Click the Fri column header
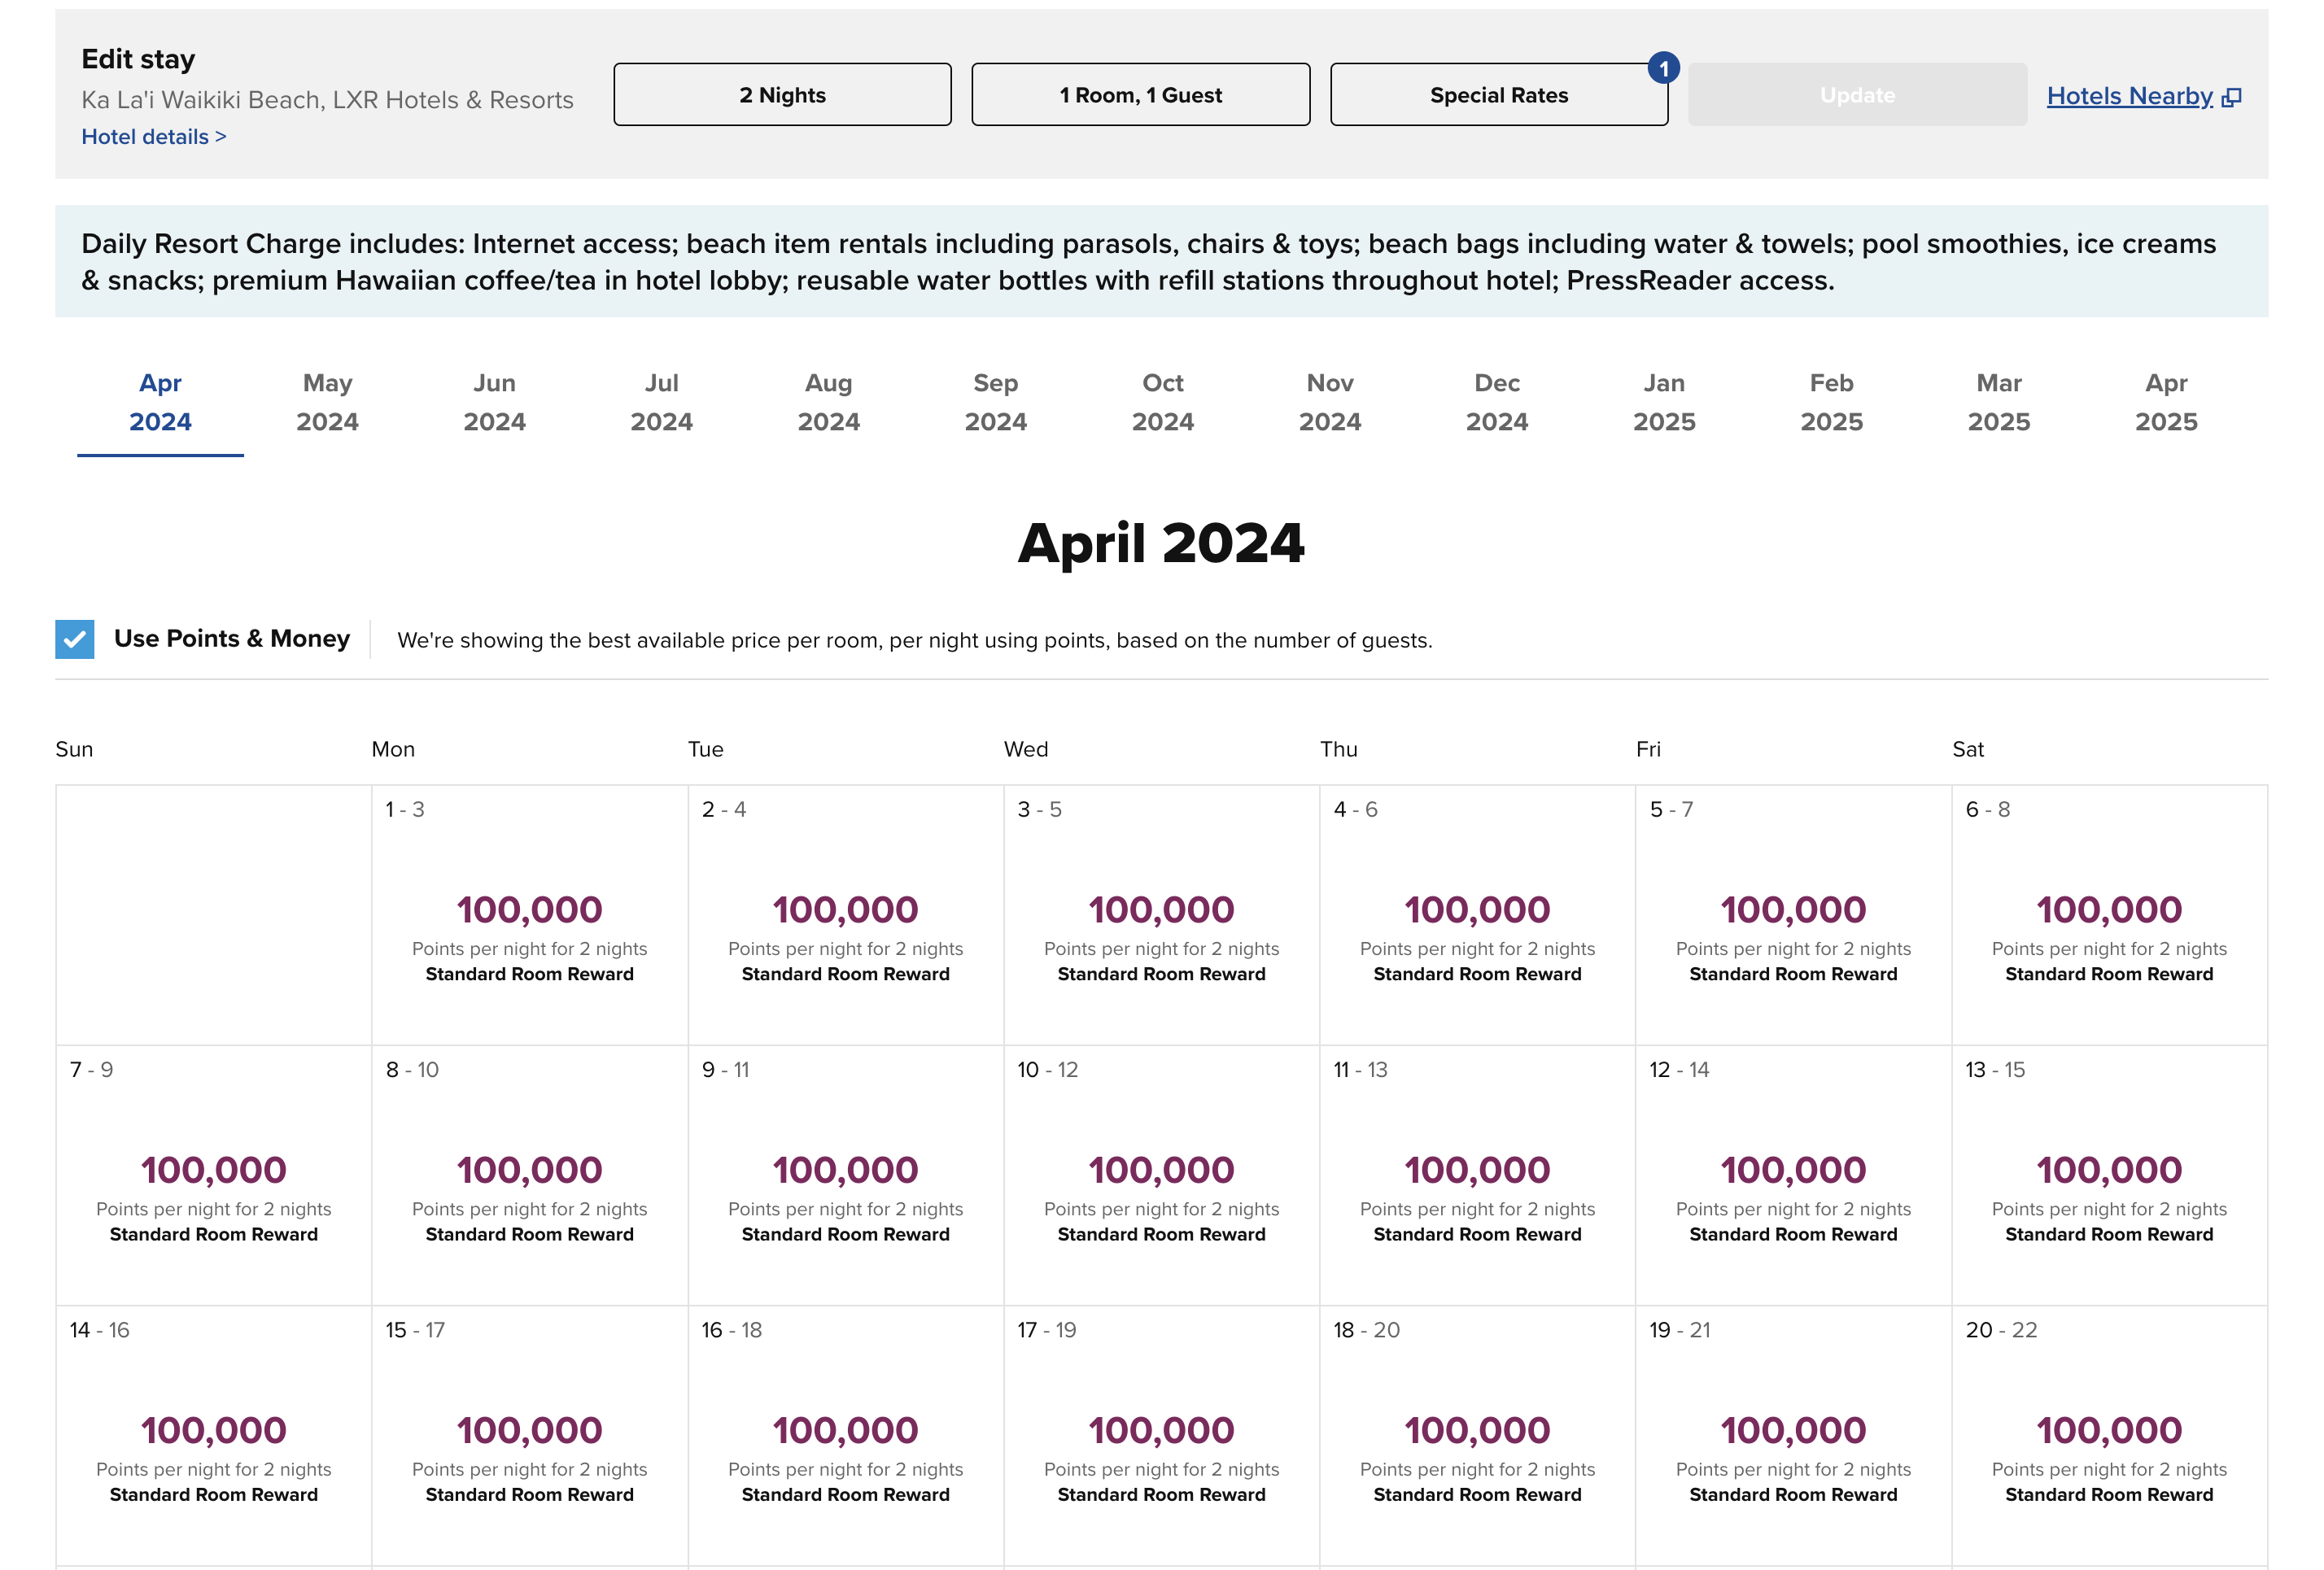The height and width of the screenshot is (1570, 2324). click(1648, 749)
